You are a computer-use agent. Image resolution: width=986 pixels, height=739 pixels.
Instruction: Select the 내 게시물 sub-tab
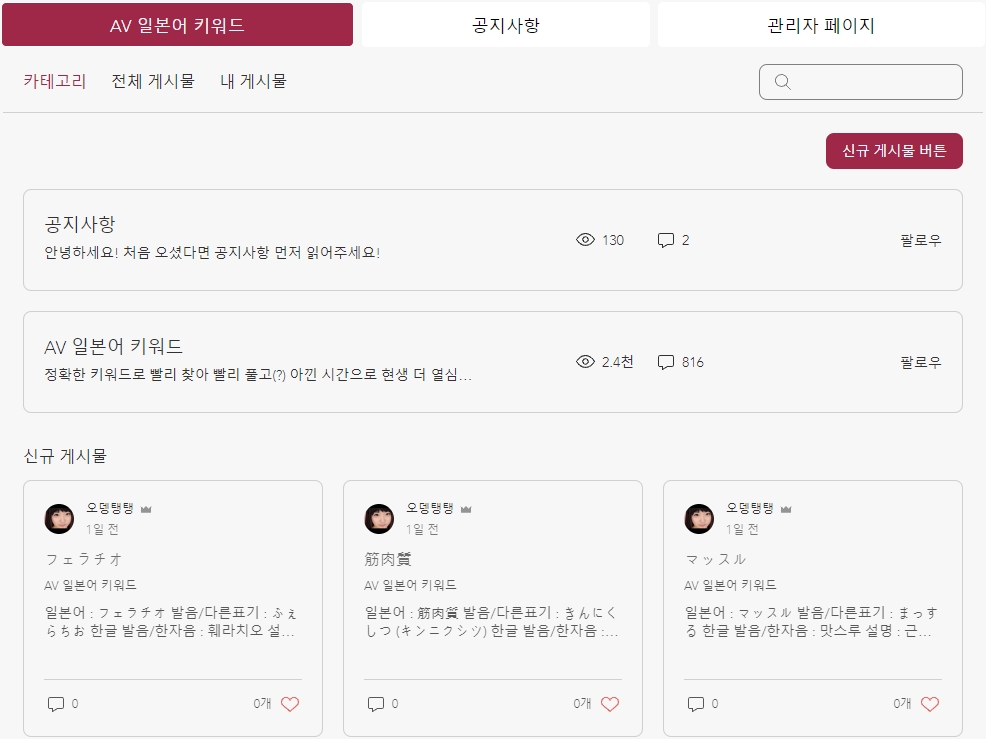tap(253, 81)
